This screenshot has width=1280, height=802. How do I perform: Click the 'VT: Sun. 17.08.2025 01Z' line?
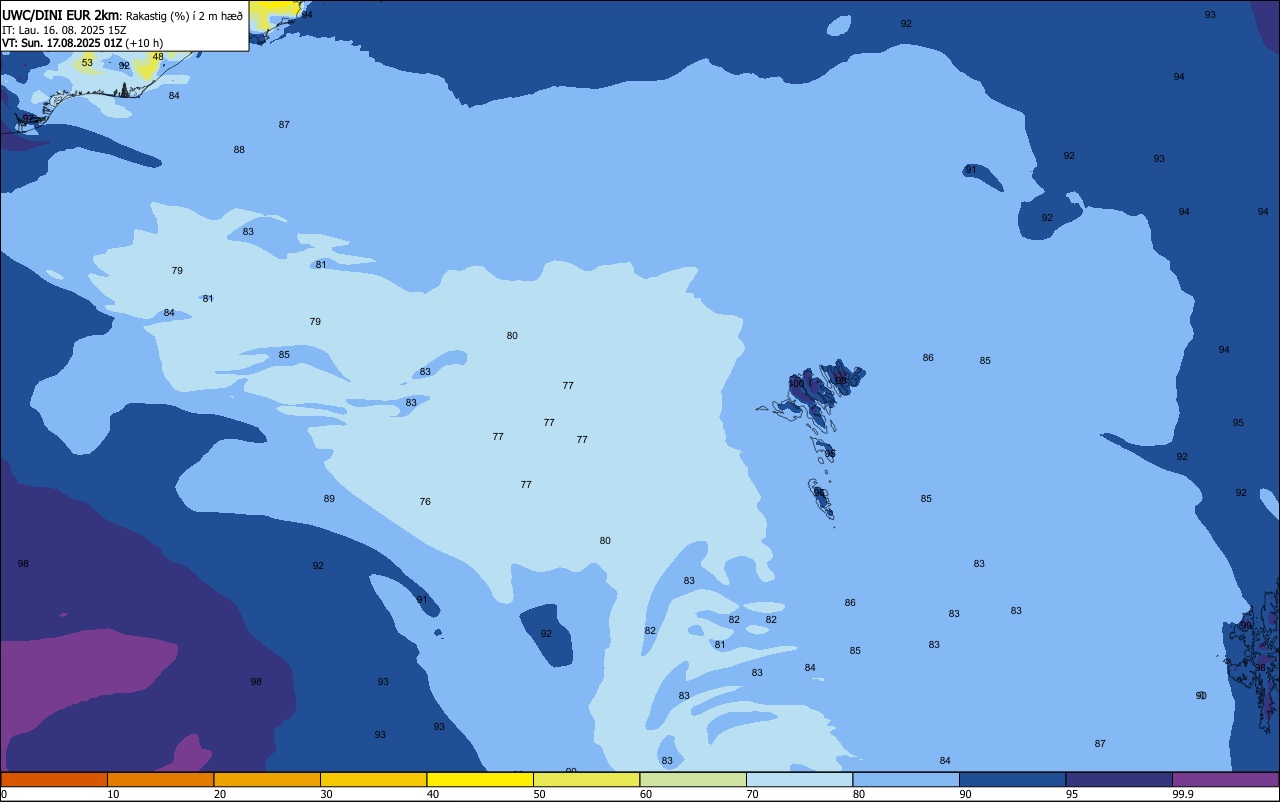(x=62, y=43)
